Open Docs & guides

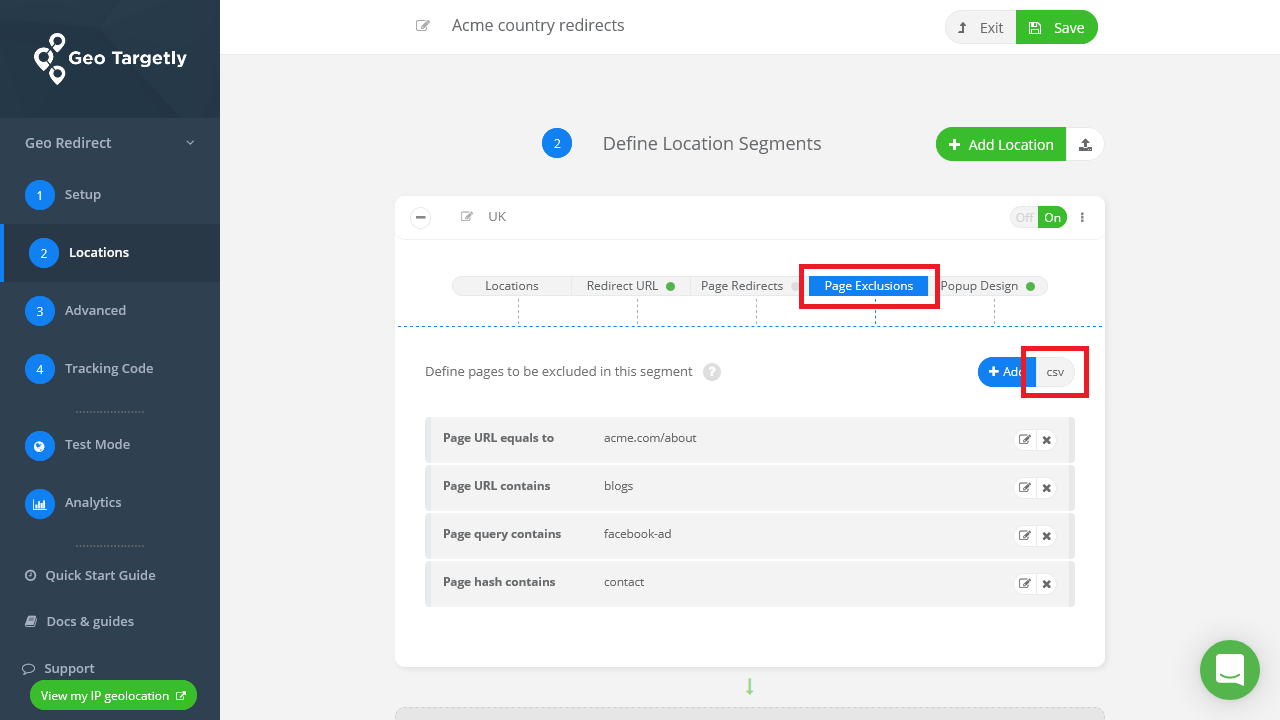pos(90,621)
